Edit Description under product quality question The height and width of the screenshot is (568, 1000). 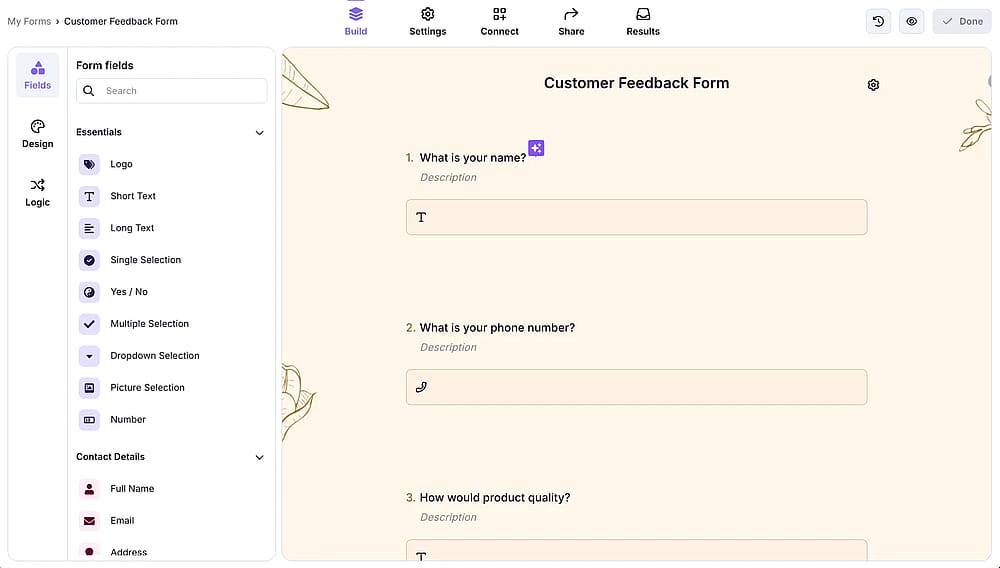(448, 517)
